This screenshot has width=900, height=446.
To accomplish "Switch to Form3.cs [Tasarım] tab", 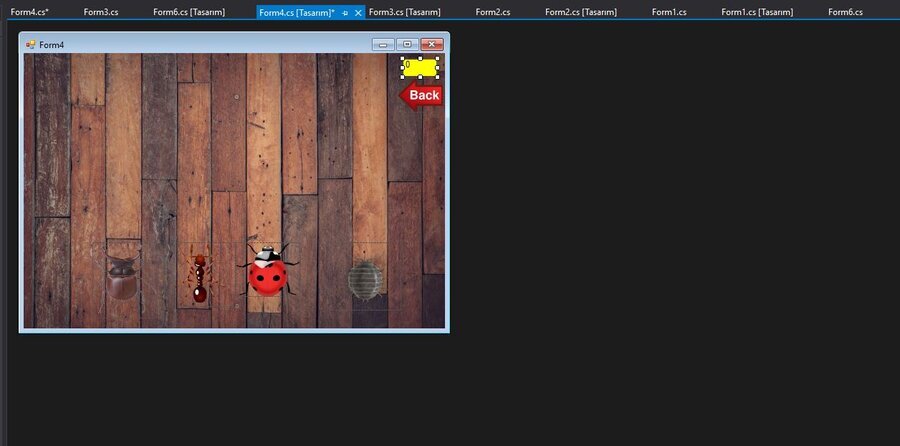I will 405,12.
